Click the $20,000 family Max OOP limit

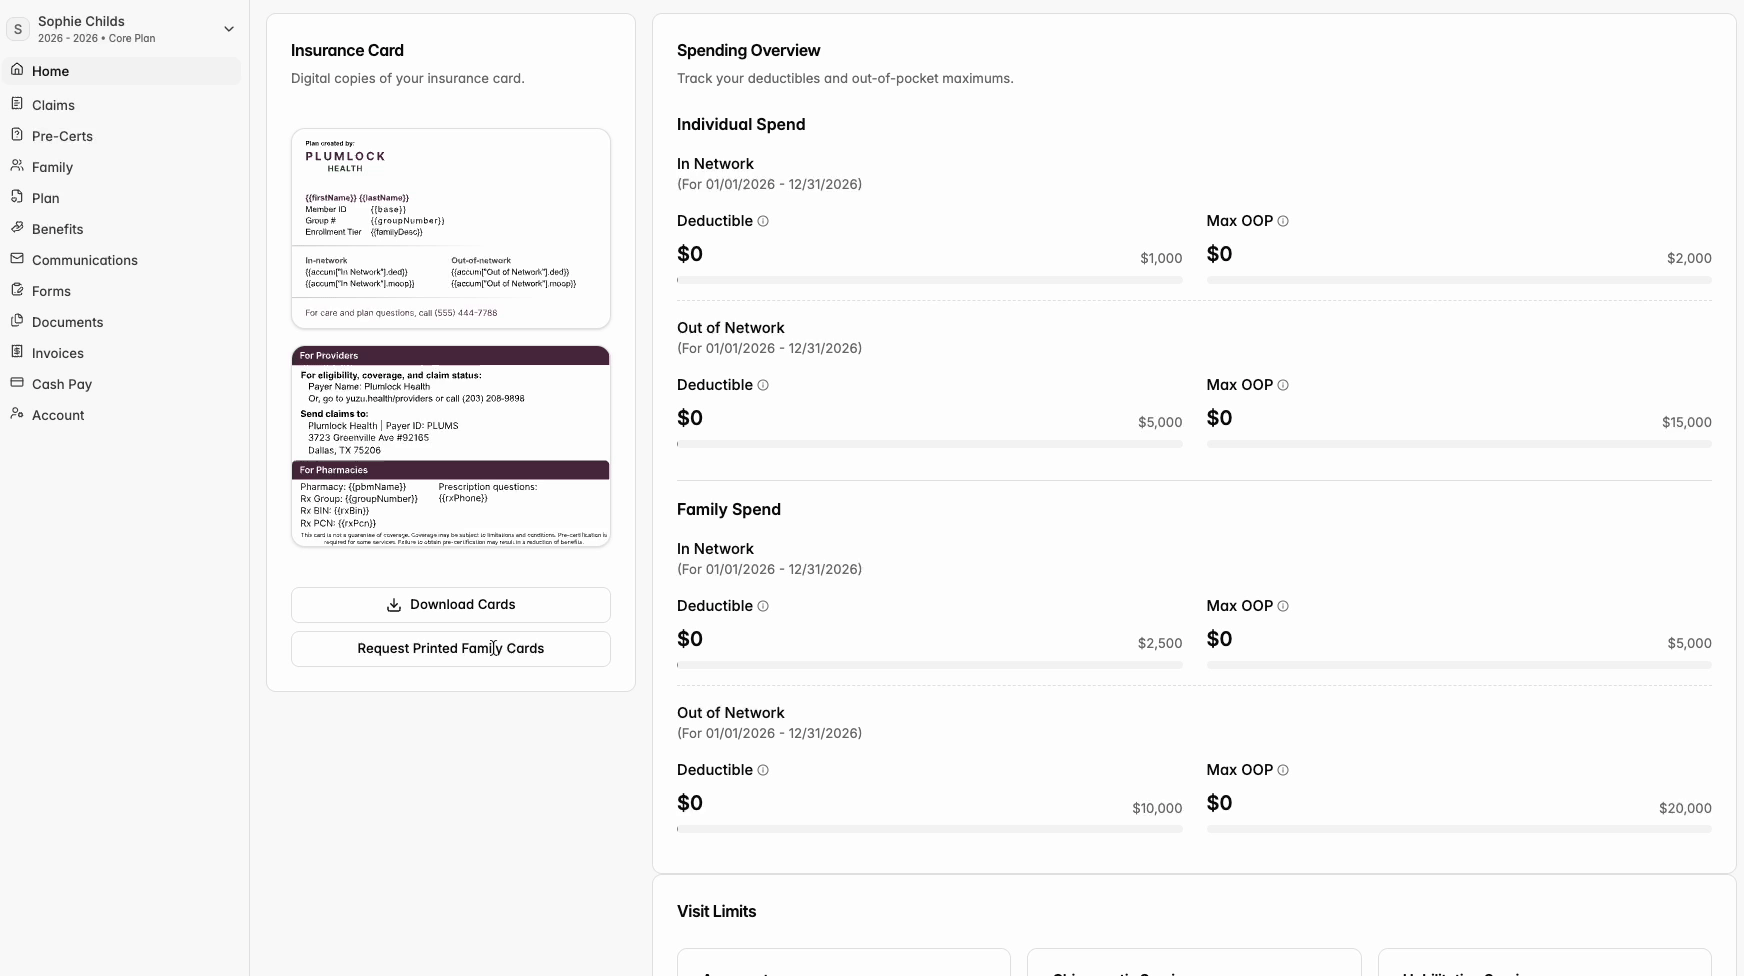pyautogui.click(x=1685, y=808)
